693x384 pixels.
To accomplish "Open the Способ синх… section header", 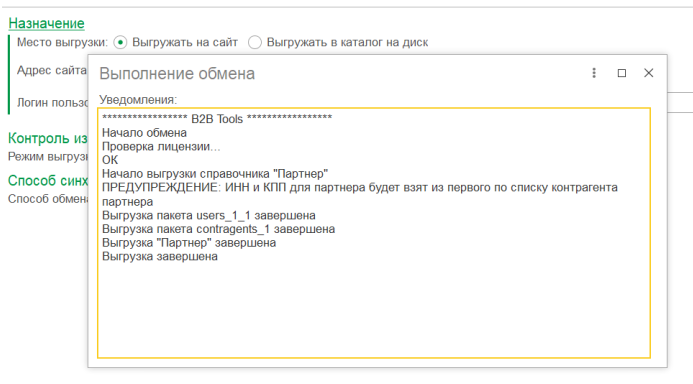I will pos(48,180).
